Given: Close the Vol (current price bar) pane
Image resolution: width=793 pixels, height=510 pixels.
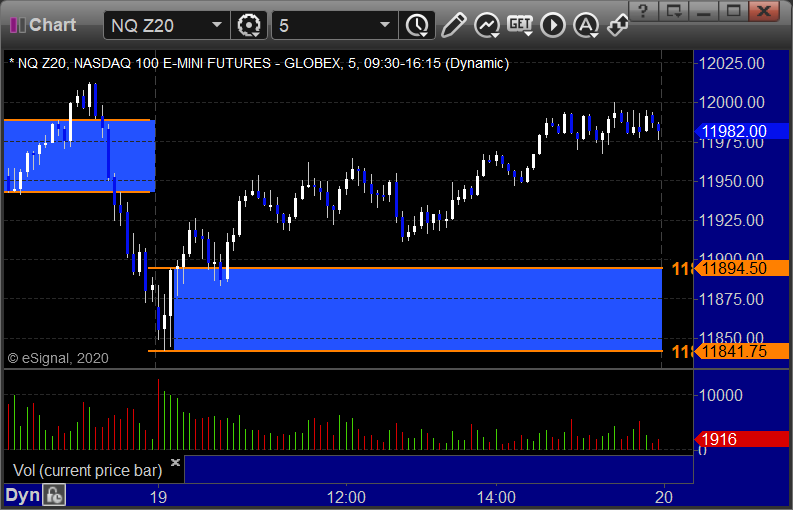Looking at the screenshot, I should [x=175, y=462].
